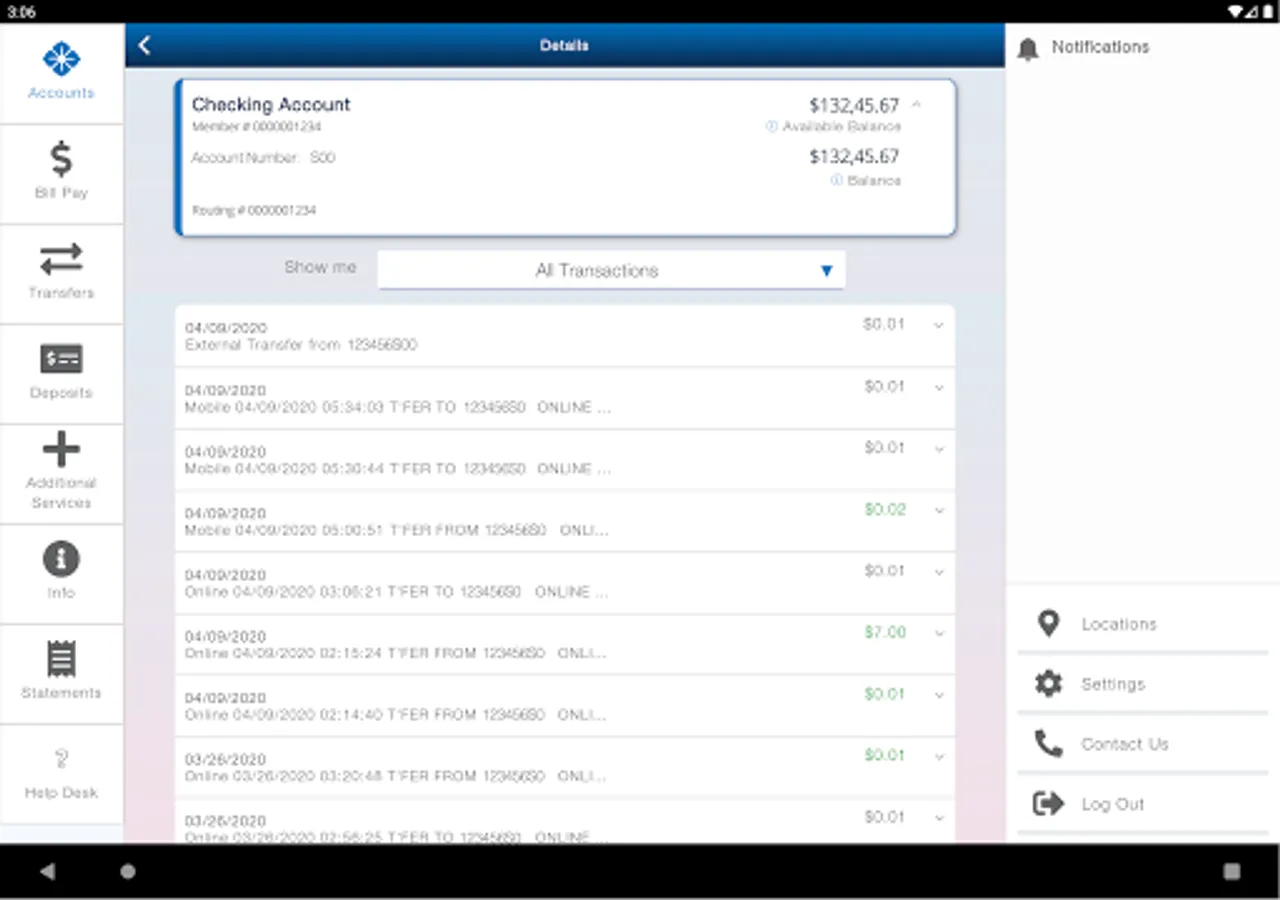
Task: Open Bill Pay dollar icon
Action: (x=61, y=159)
